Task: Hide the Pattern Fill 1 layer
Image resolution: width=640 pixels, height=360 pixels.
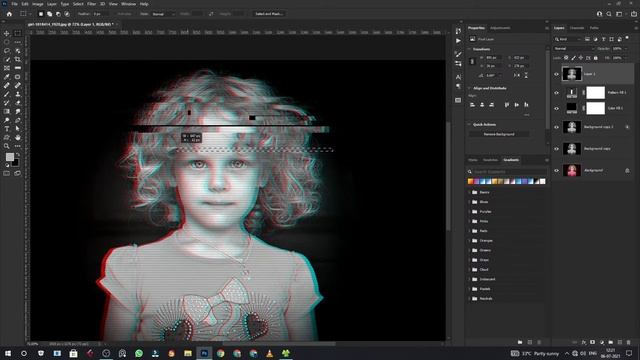Action: 556,93
